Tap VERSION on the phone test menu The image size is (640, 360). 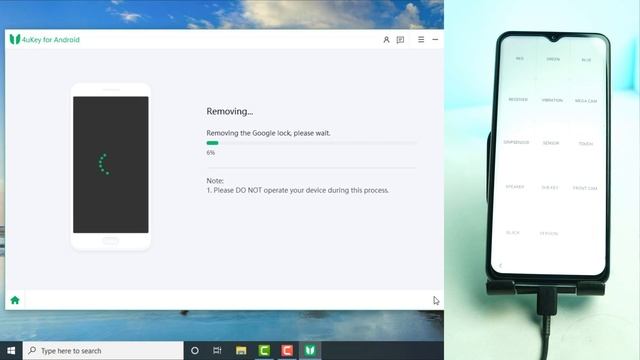click(x=549, y=233)
